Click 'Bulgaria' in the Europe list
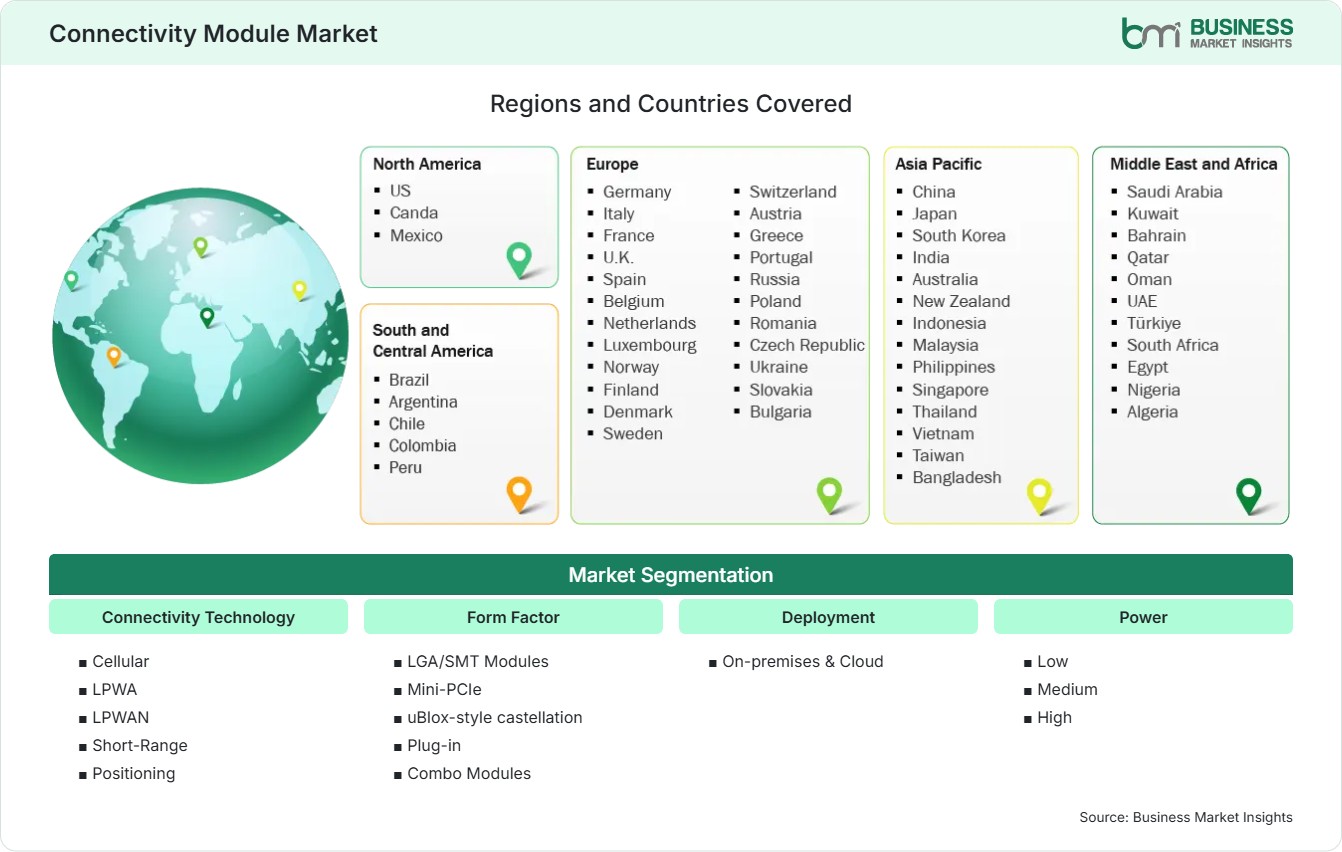 pos(781,412)
